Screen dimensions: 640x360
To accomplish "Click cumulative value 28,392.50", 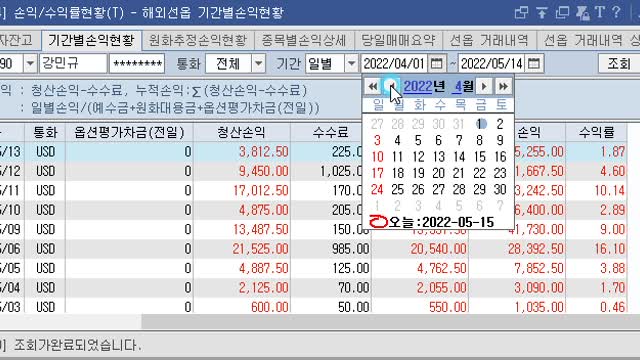I will 536,249.
